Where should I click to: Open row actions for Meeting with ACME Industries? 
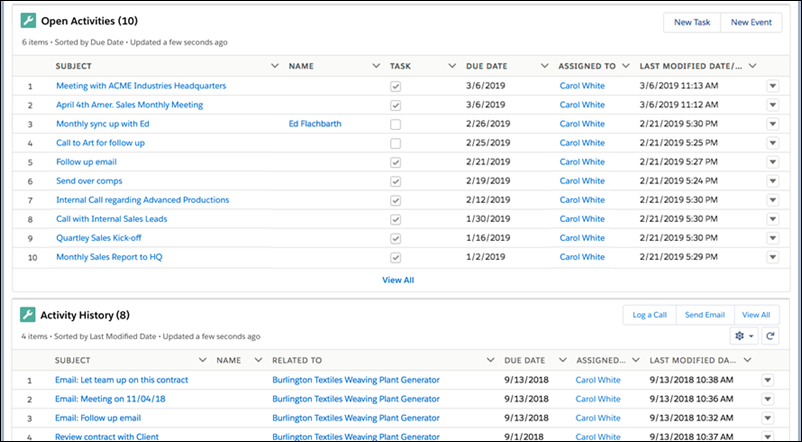click(x=773, y=86)
